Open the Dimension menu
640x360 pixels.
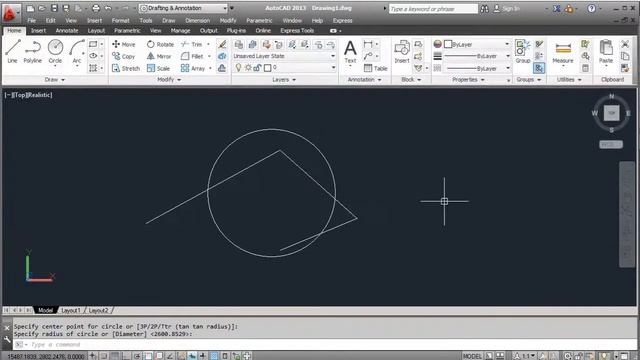pos(198,20)
